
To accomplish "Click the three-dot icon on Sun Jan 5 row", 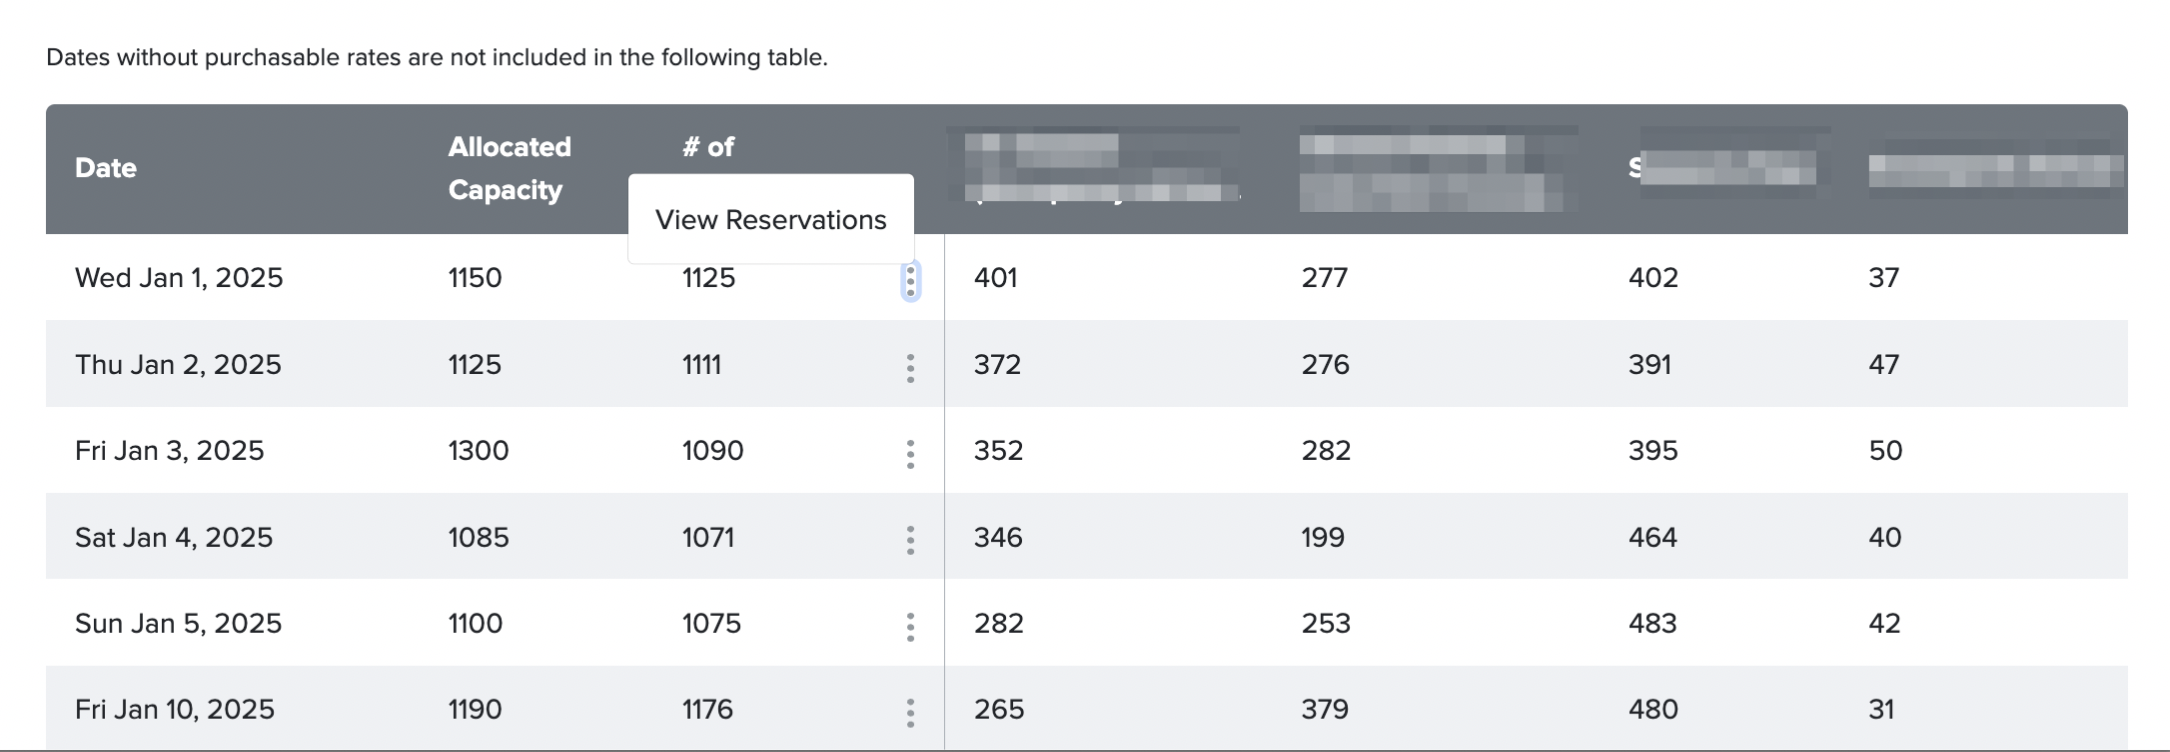I will pyautogui.click(x=910, y=627).
